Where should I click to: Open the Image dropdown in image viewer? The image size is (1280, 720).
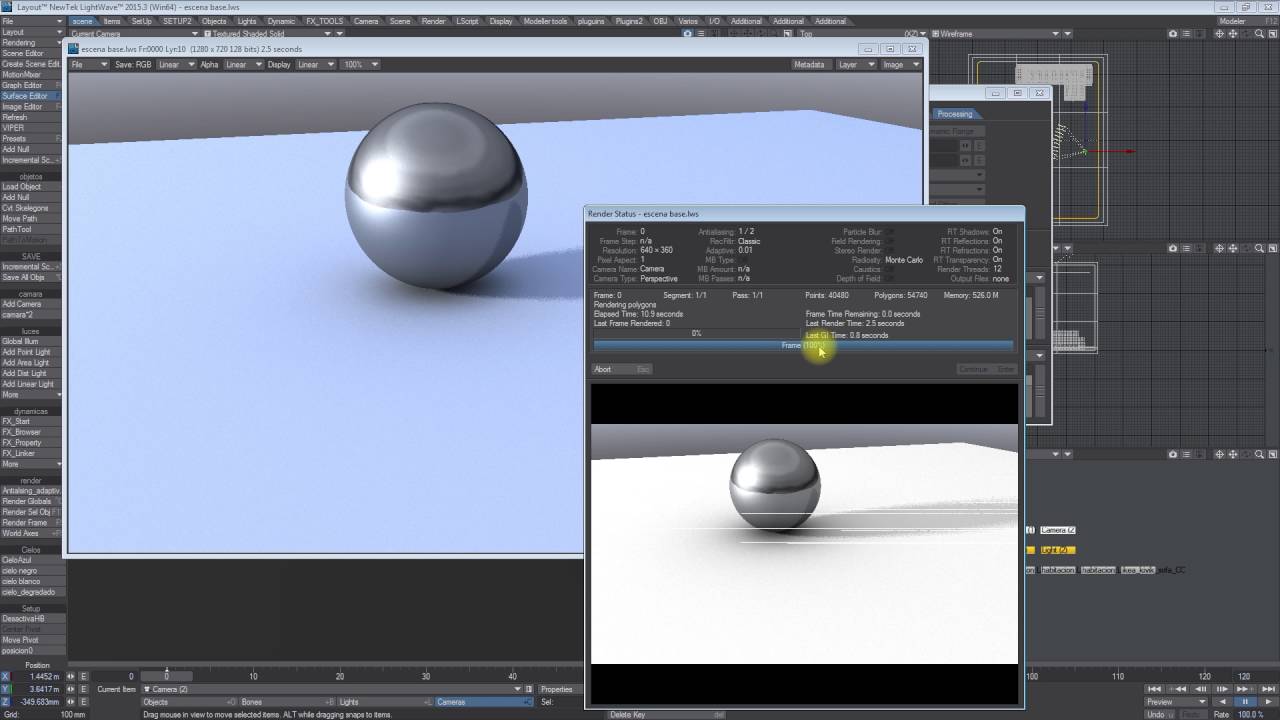(900, 65)
